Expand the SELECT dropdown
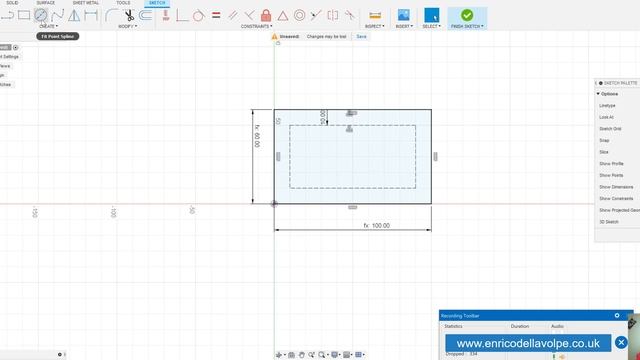 pyautogui.click(x=431, y=26)
